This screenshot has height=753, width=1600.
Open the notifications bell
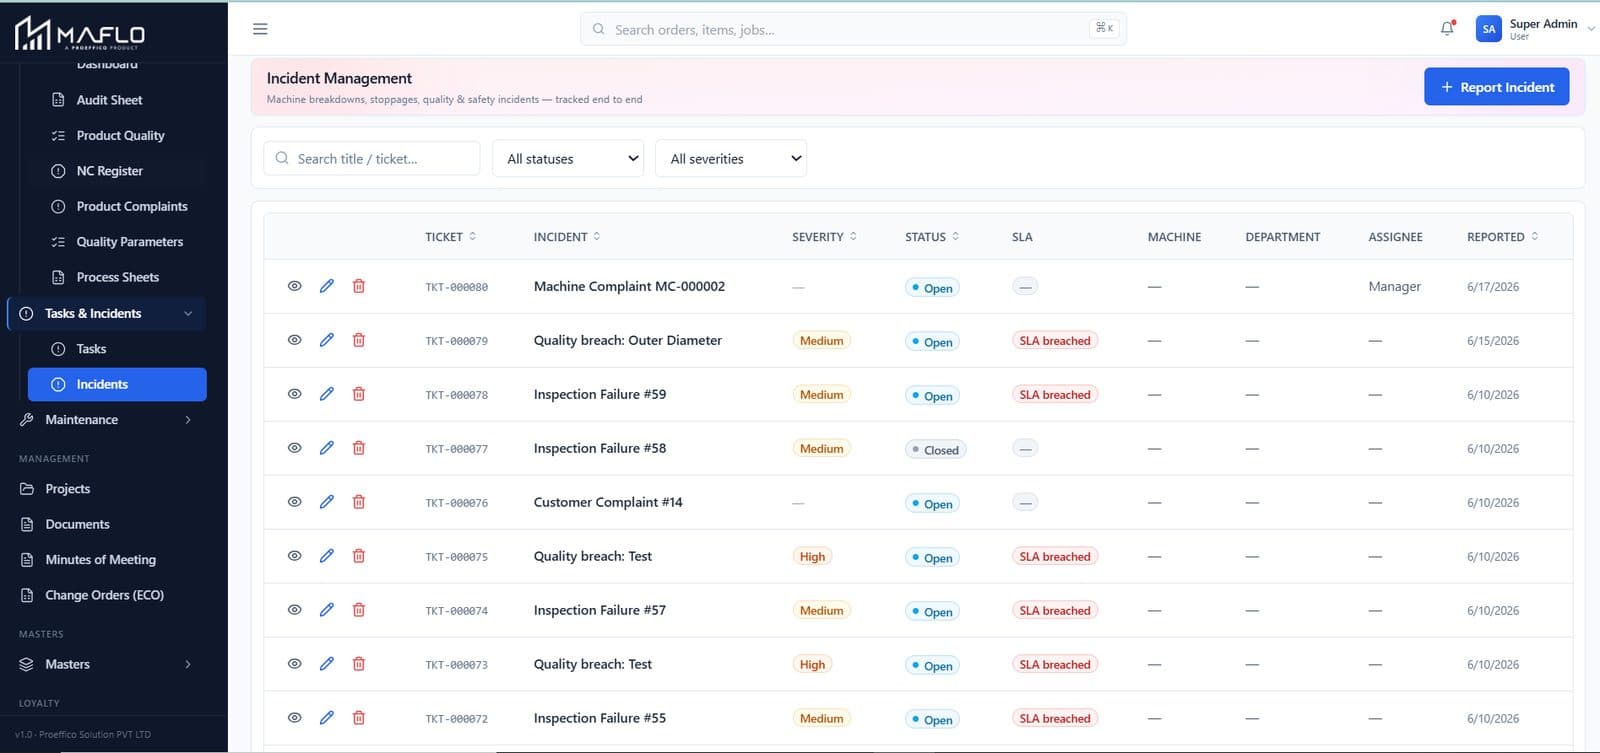coord(1447,29)
